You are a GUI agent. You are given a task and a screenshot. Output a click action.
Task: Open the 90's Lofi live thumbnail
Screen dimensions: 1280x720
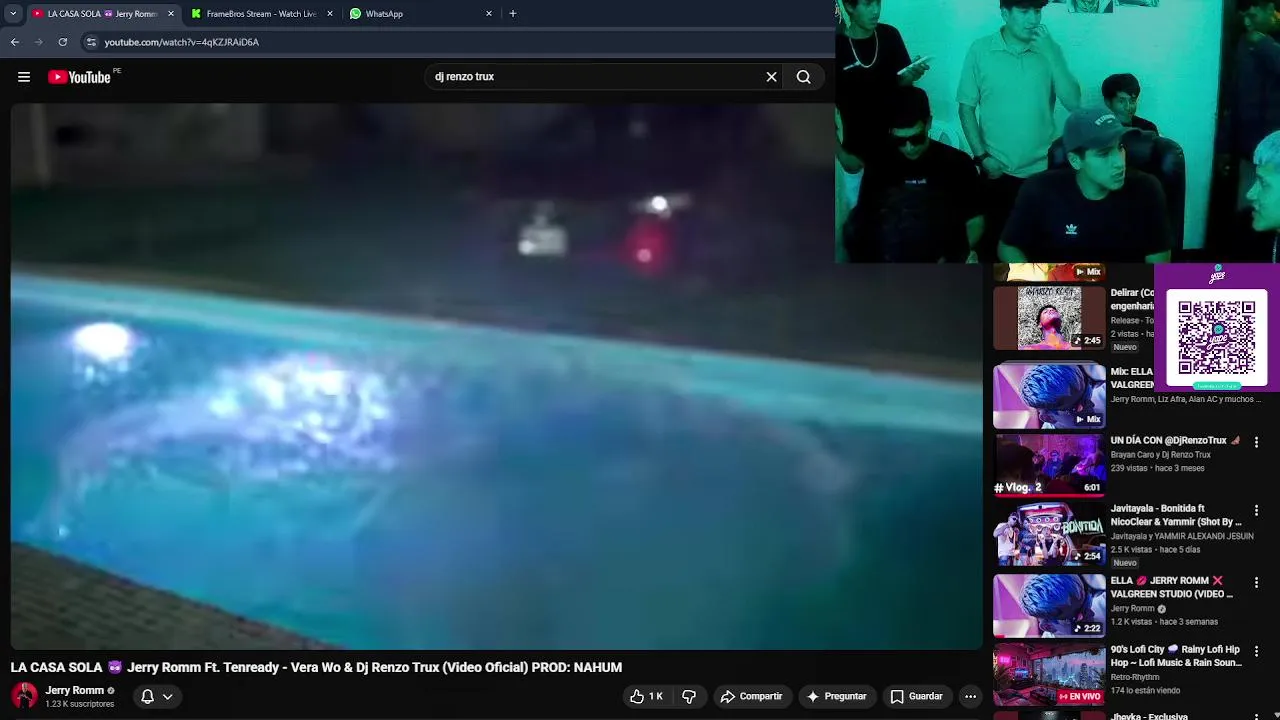[1049, 675]
